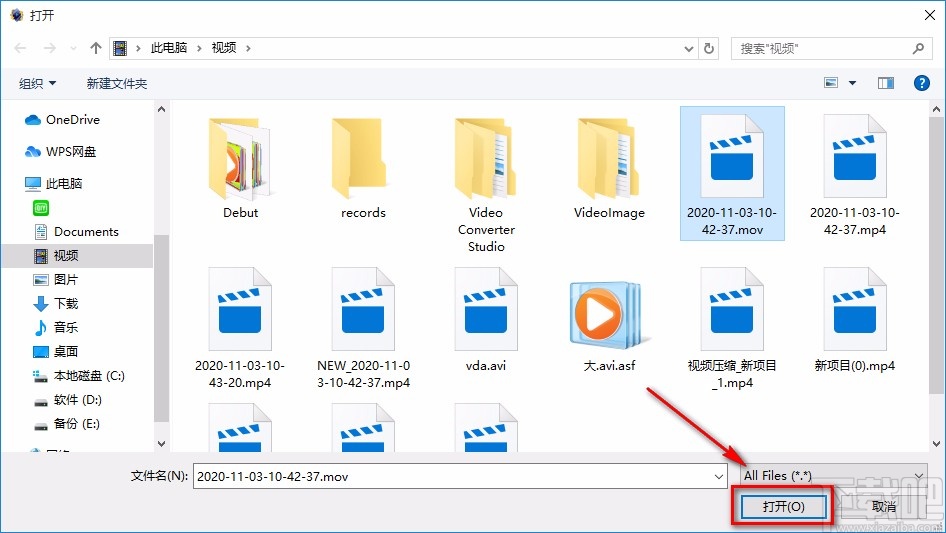The height and width of the screenshot is (533, 946).
Task: Open the view options dropdown arrow
Action: point(852,83)
